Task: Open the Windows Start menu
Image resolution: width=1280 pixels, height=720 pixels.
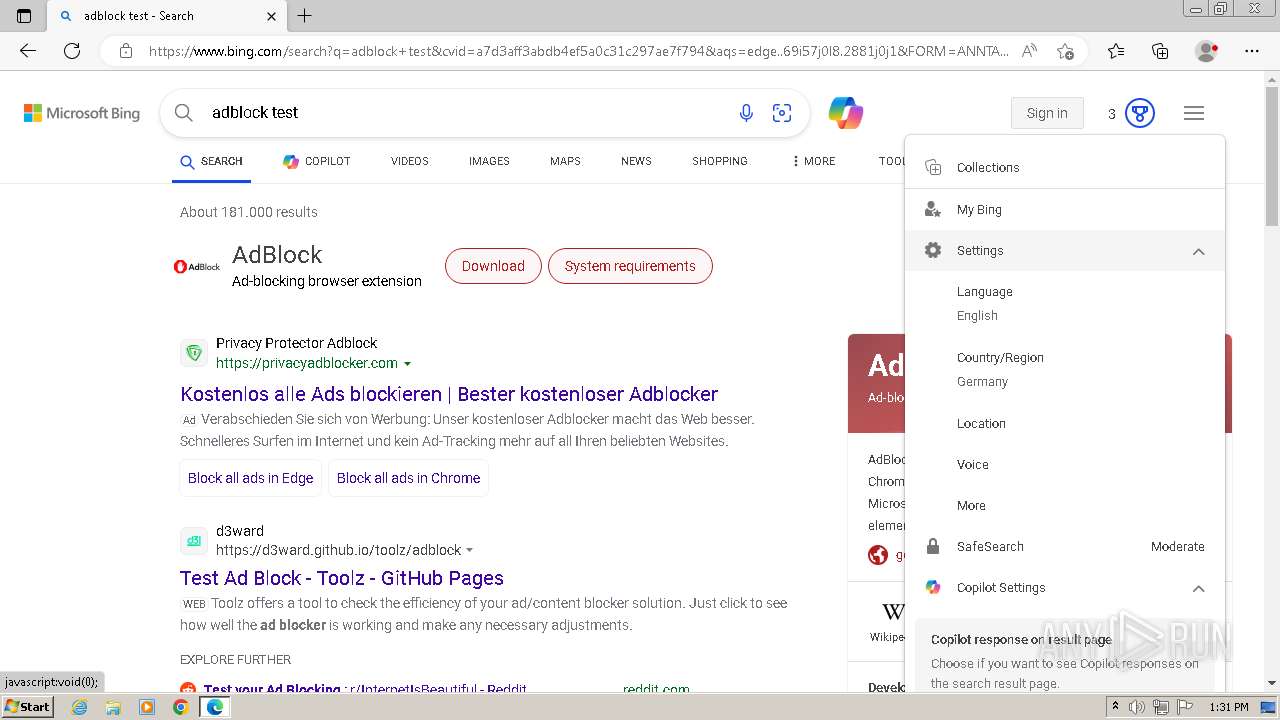Action: click(27, 706)
